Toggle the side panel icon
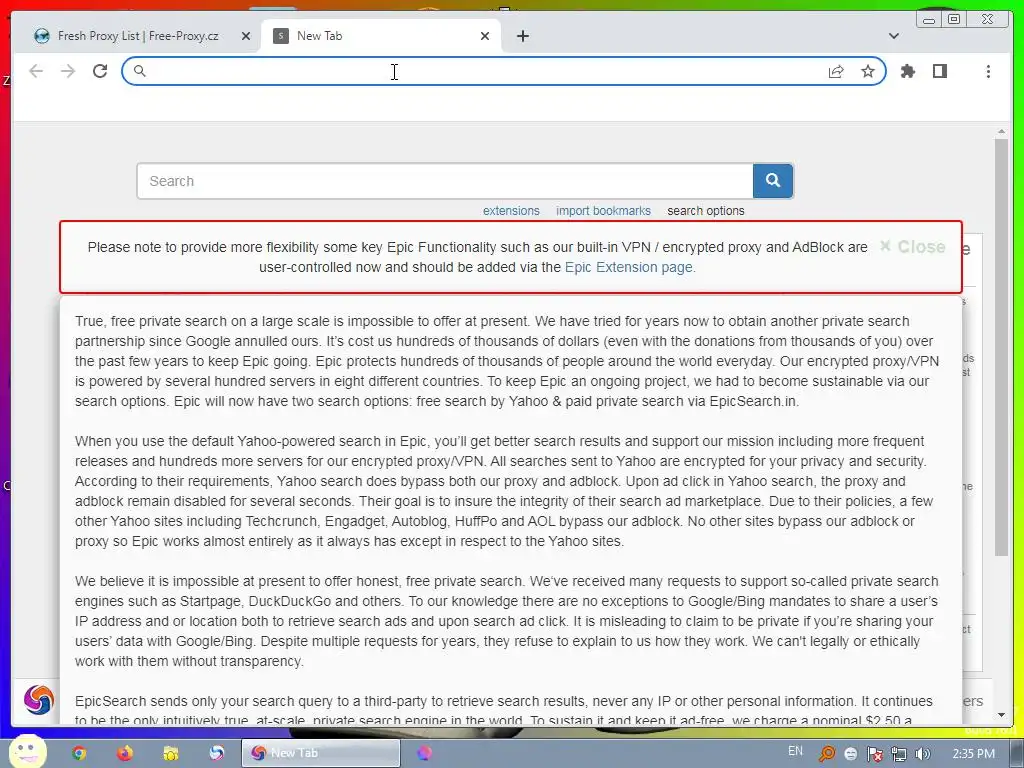This screenshot has height=768, width=1024. pos(940,71)
